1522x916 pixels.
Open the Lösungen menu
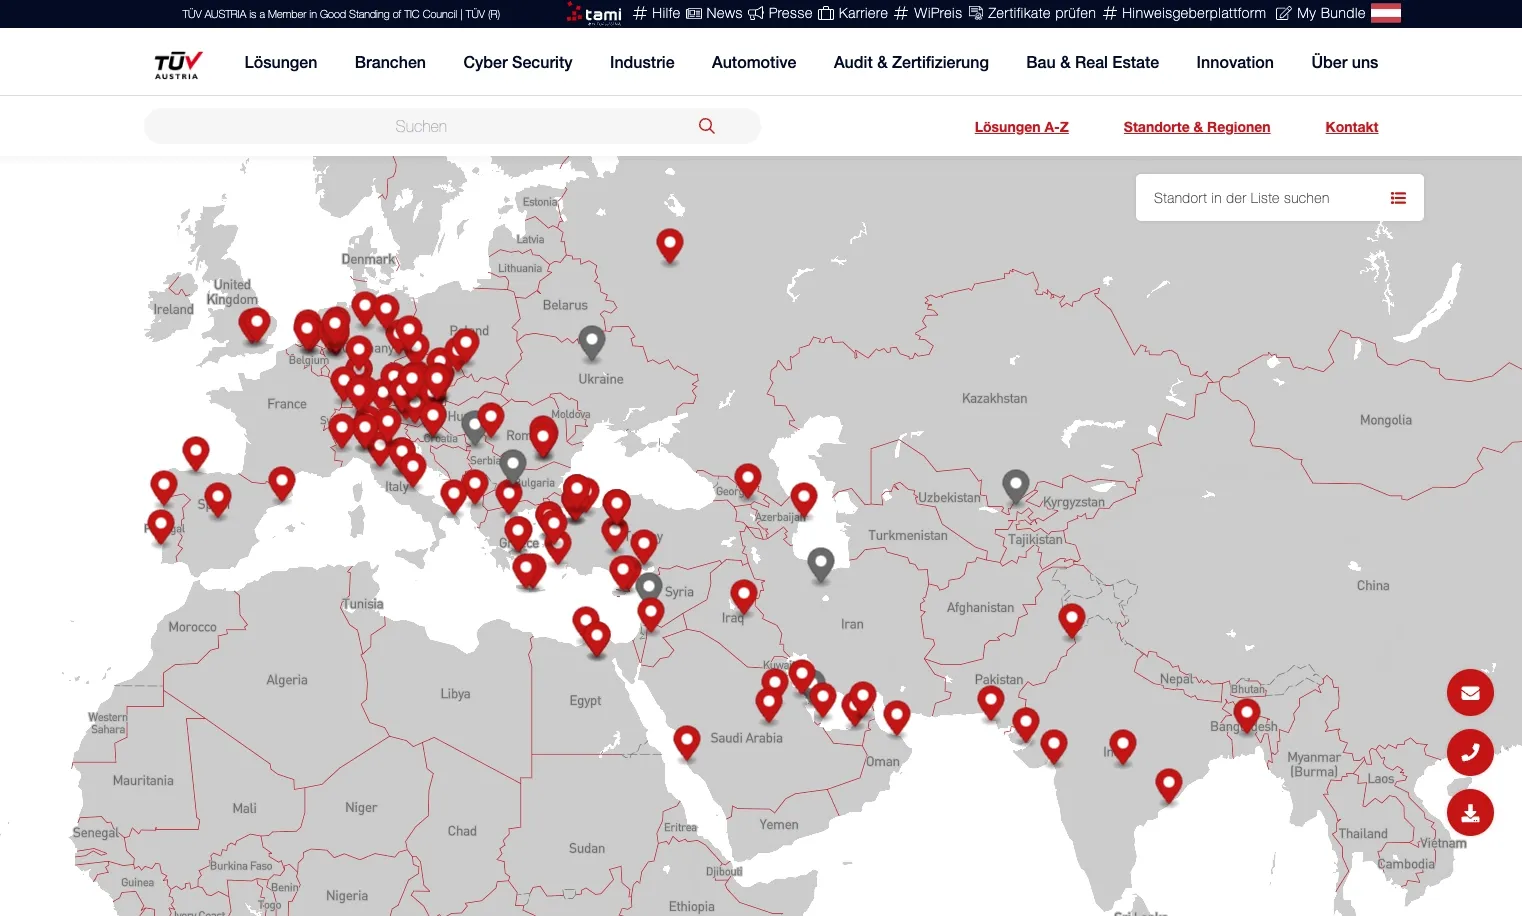(x=280, y=62)
